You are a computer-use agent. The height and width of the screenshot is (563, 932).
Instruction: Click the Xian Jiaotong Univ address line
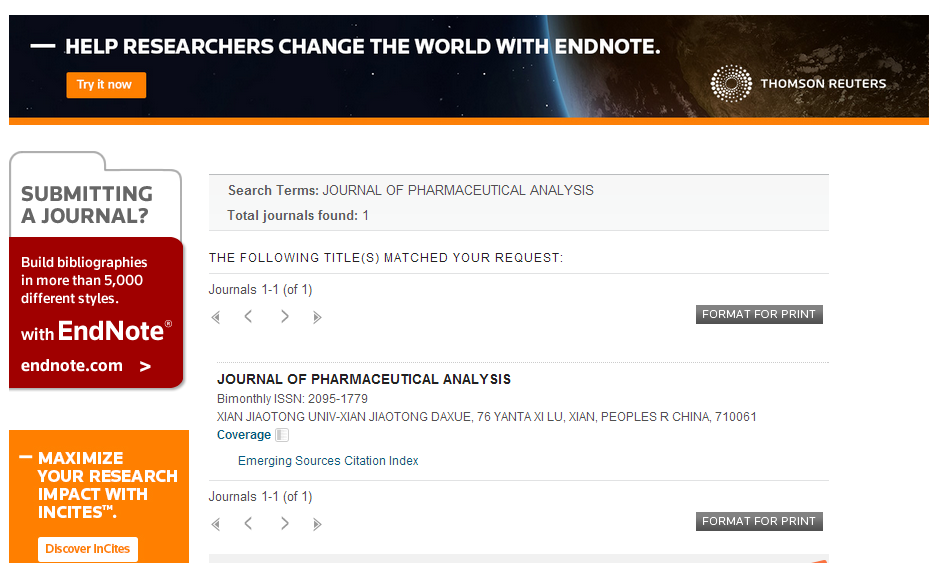click(x=487, y=417)
